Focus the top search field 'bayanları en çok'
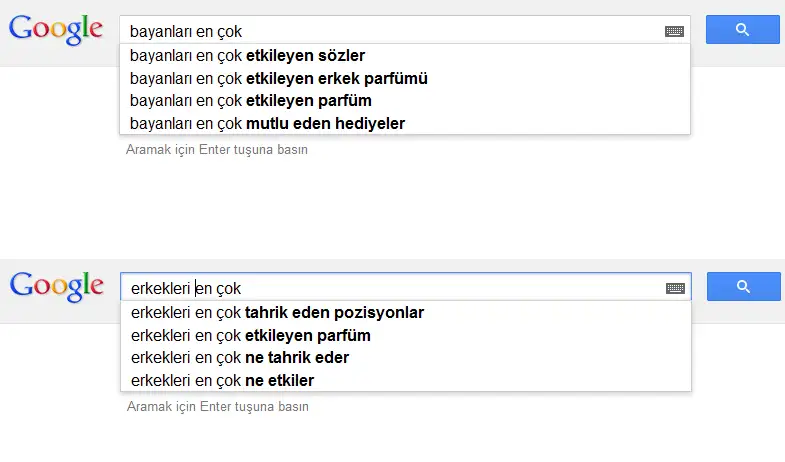Image resolution: width=785 pixels, height=462 pixels. (x=390, y=30)
